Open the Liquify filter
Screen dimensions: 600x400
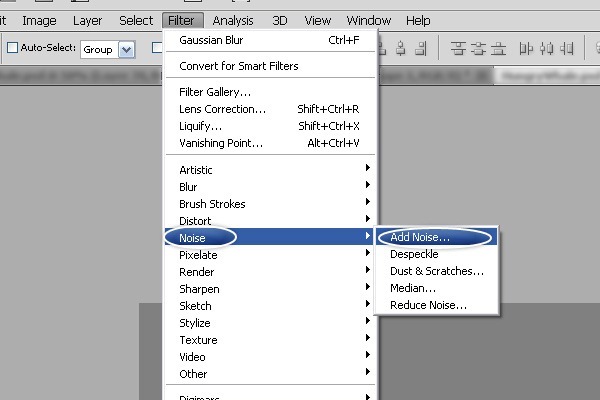pos(200,126)
